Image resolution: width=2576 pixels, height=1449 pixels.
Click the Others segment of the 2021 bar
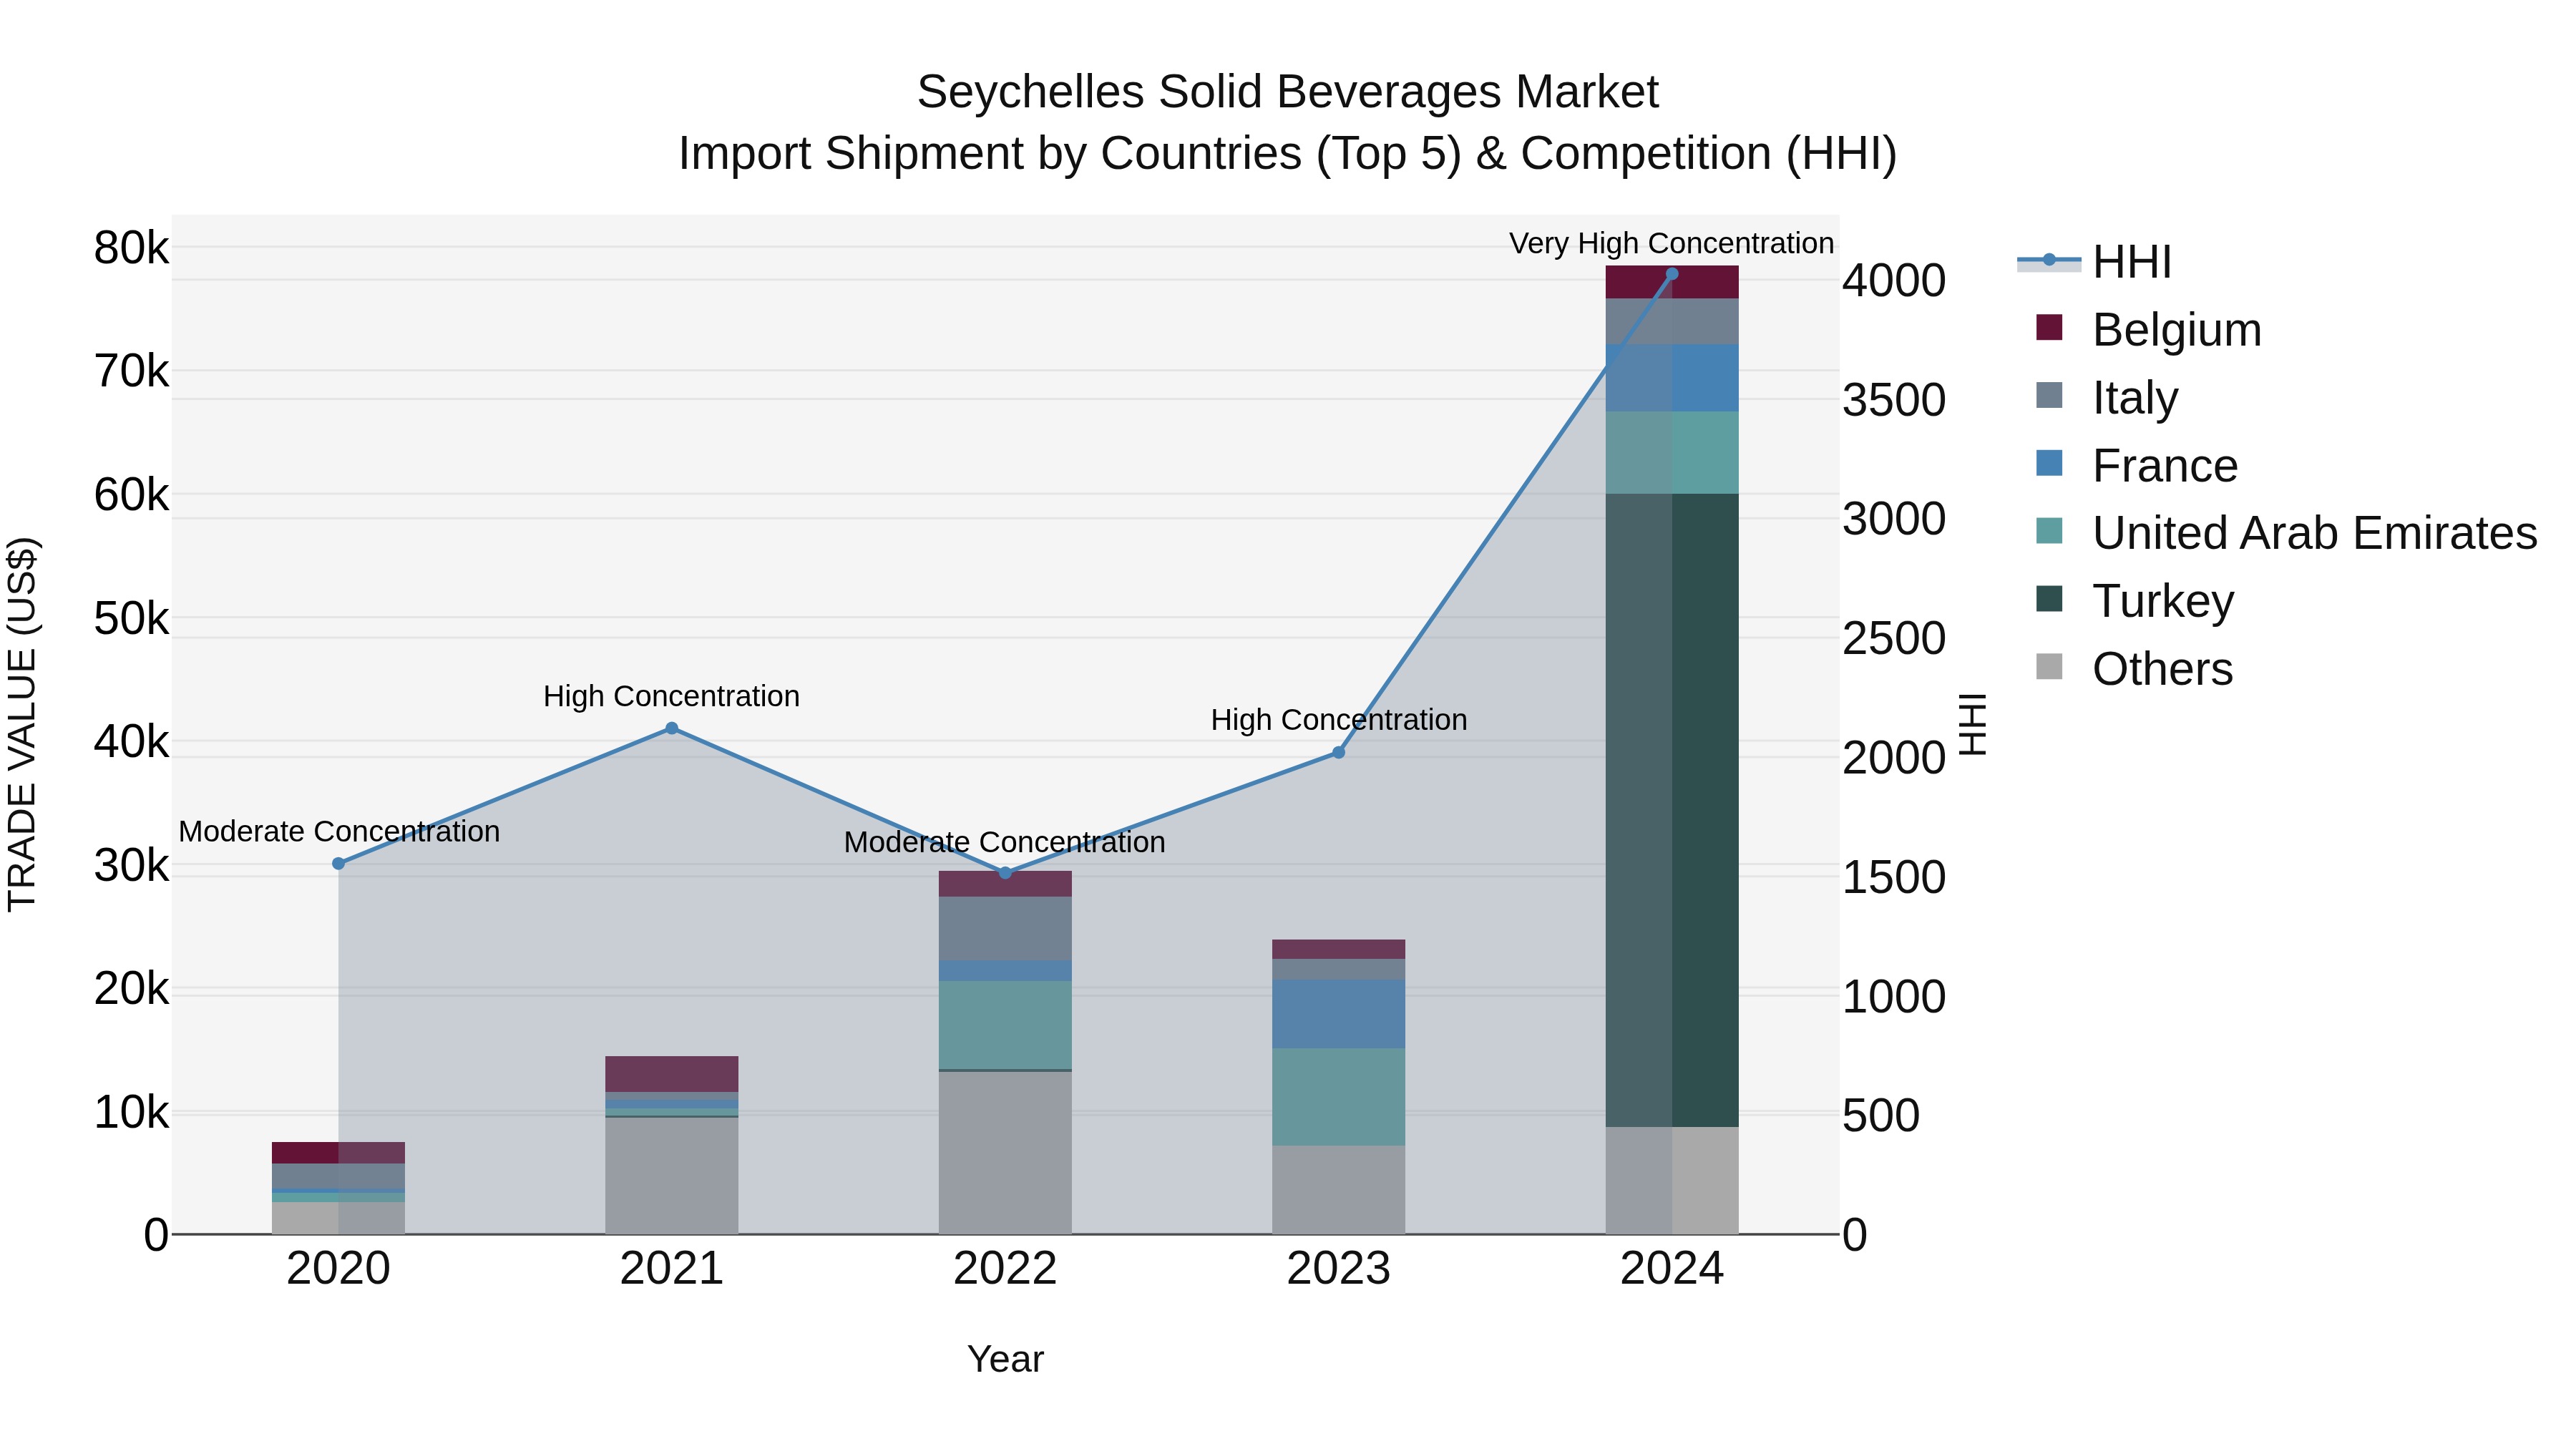(x=672, y=1176)
